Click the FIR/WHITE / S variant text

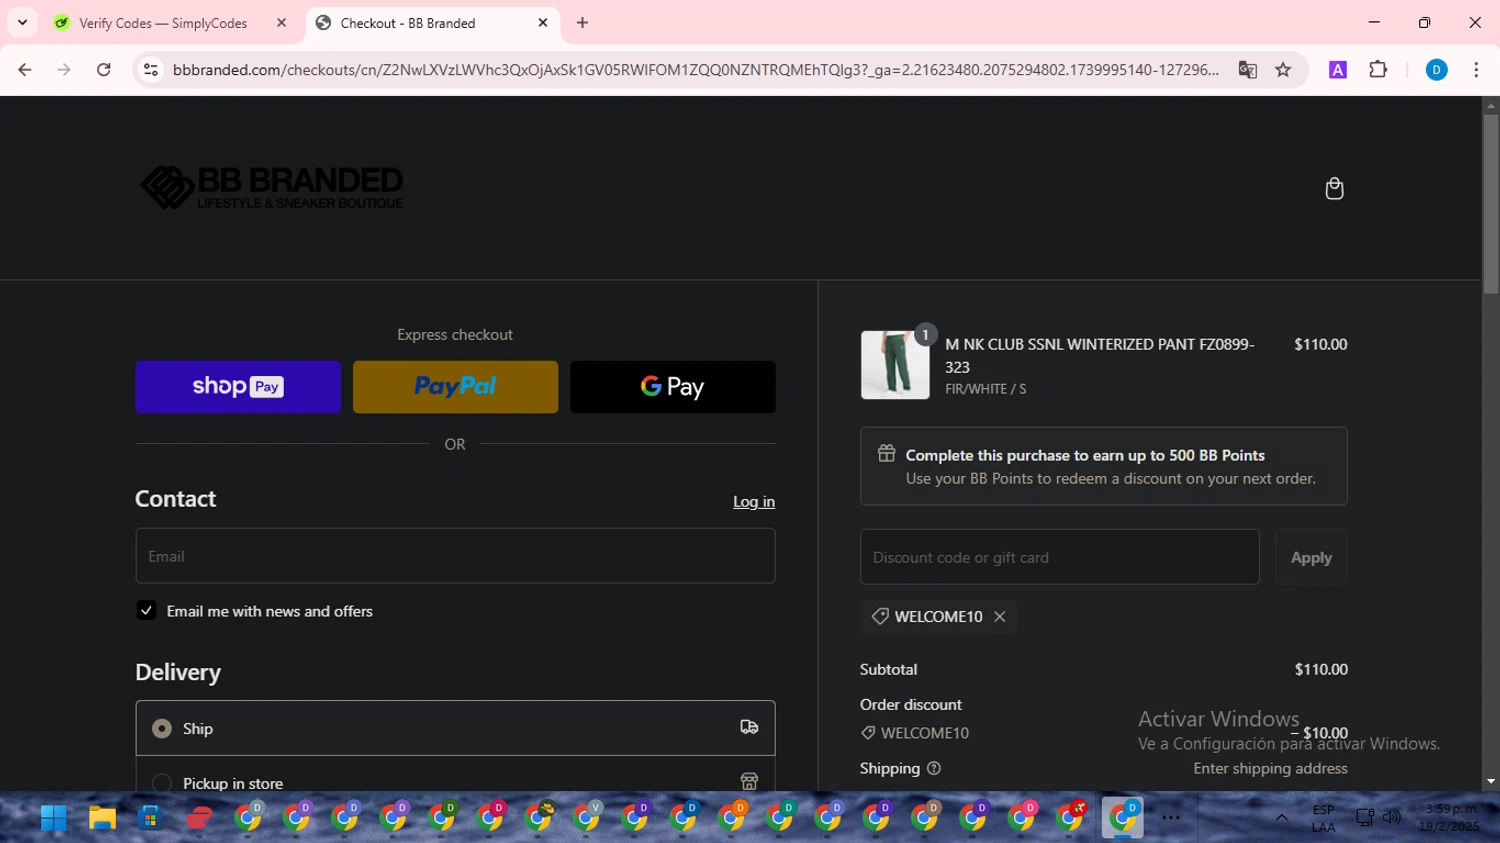pos(985,389)
